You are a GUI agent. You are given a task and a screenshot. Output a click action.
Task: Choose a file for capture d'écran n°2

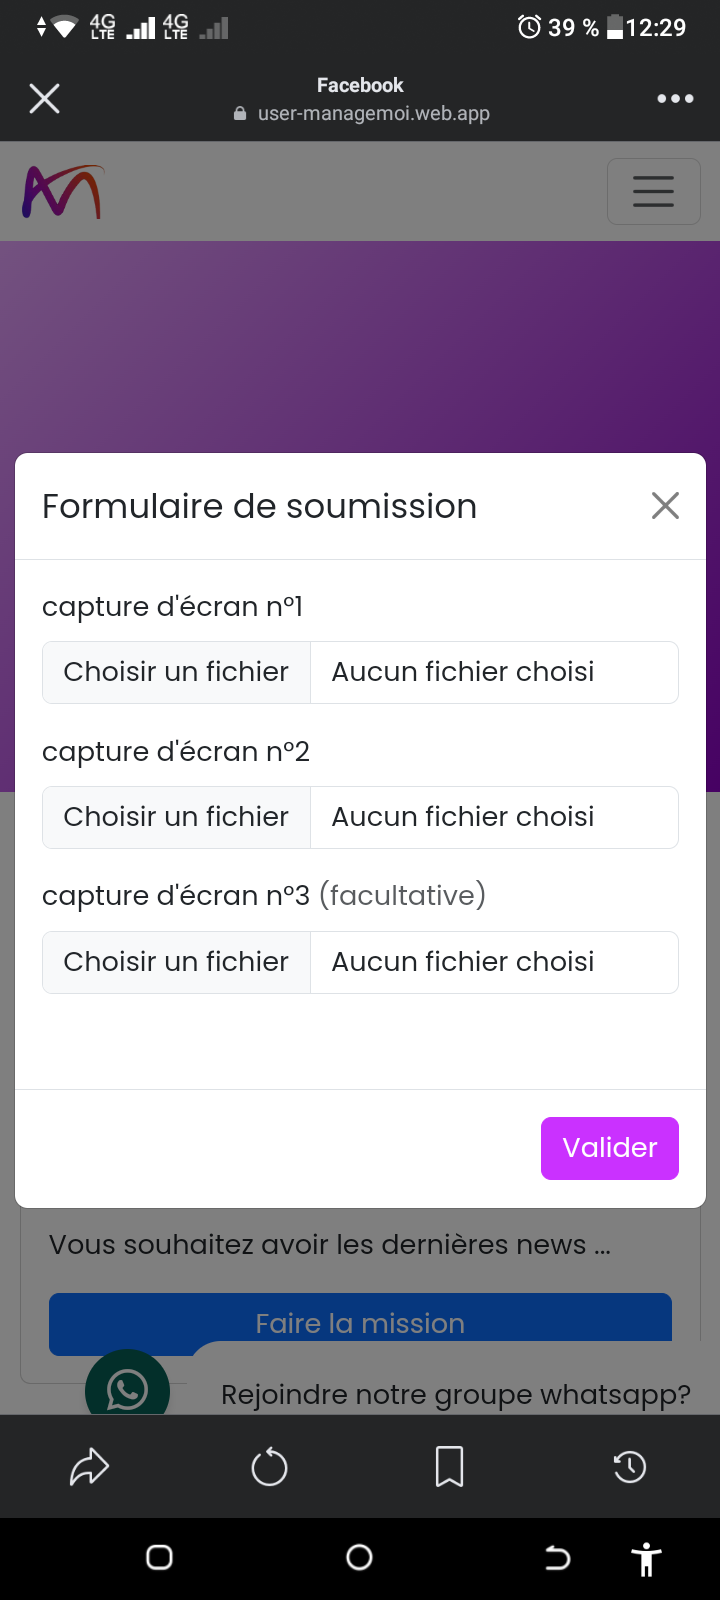coord(177,817)
